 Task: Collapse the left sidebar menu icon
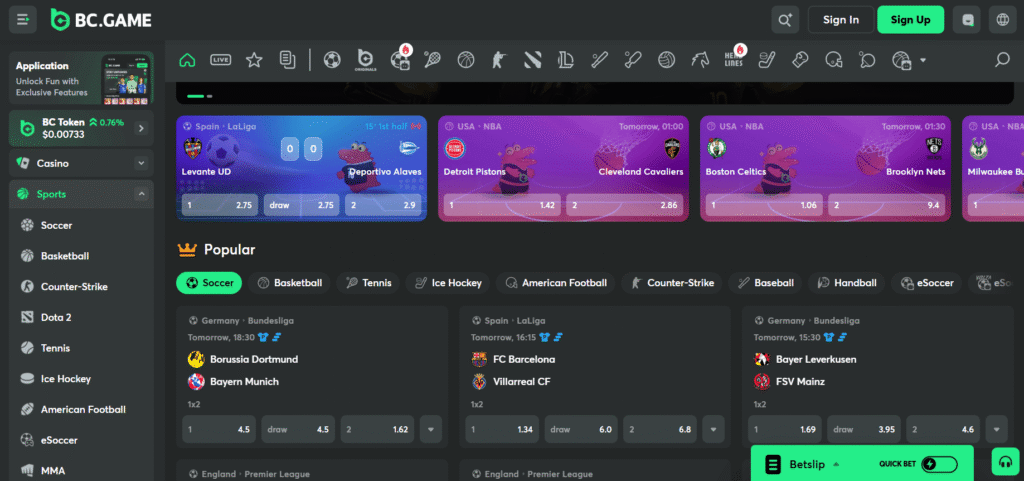pos(23,19)
